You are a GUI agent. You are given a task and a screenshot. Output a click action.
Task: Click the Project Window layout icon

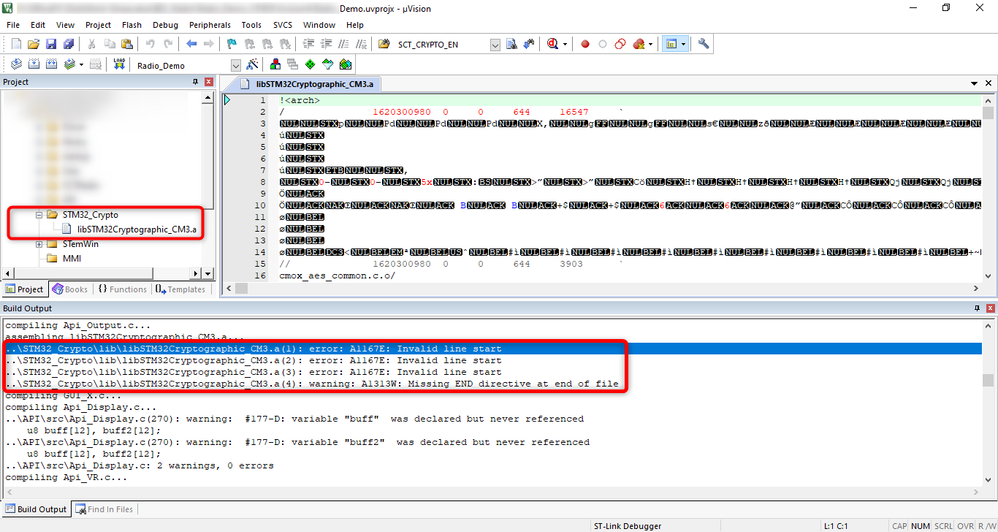coord(670,45)
